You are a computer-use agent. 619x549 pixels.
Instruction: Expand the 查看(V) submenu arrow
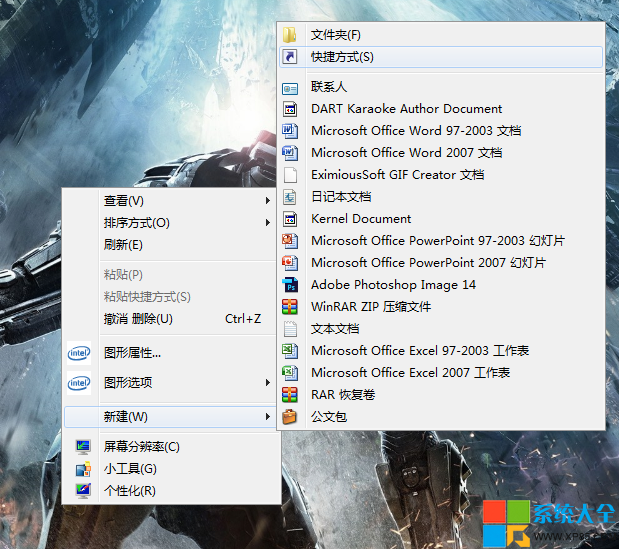pos(268,201)
